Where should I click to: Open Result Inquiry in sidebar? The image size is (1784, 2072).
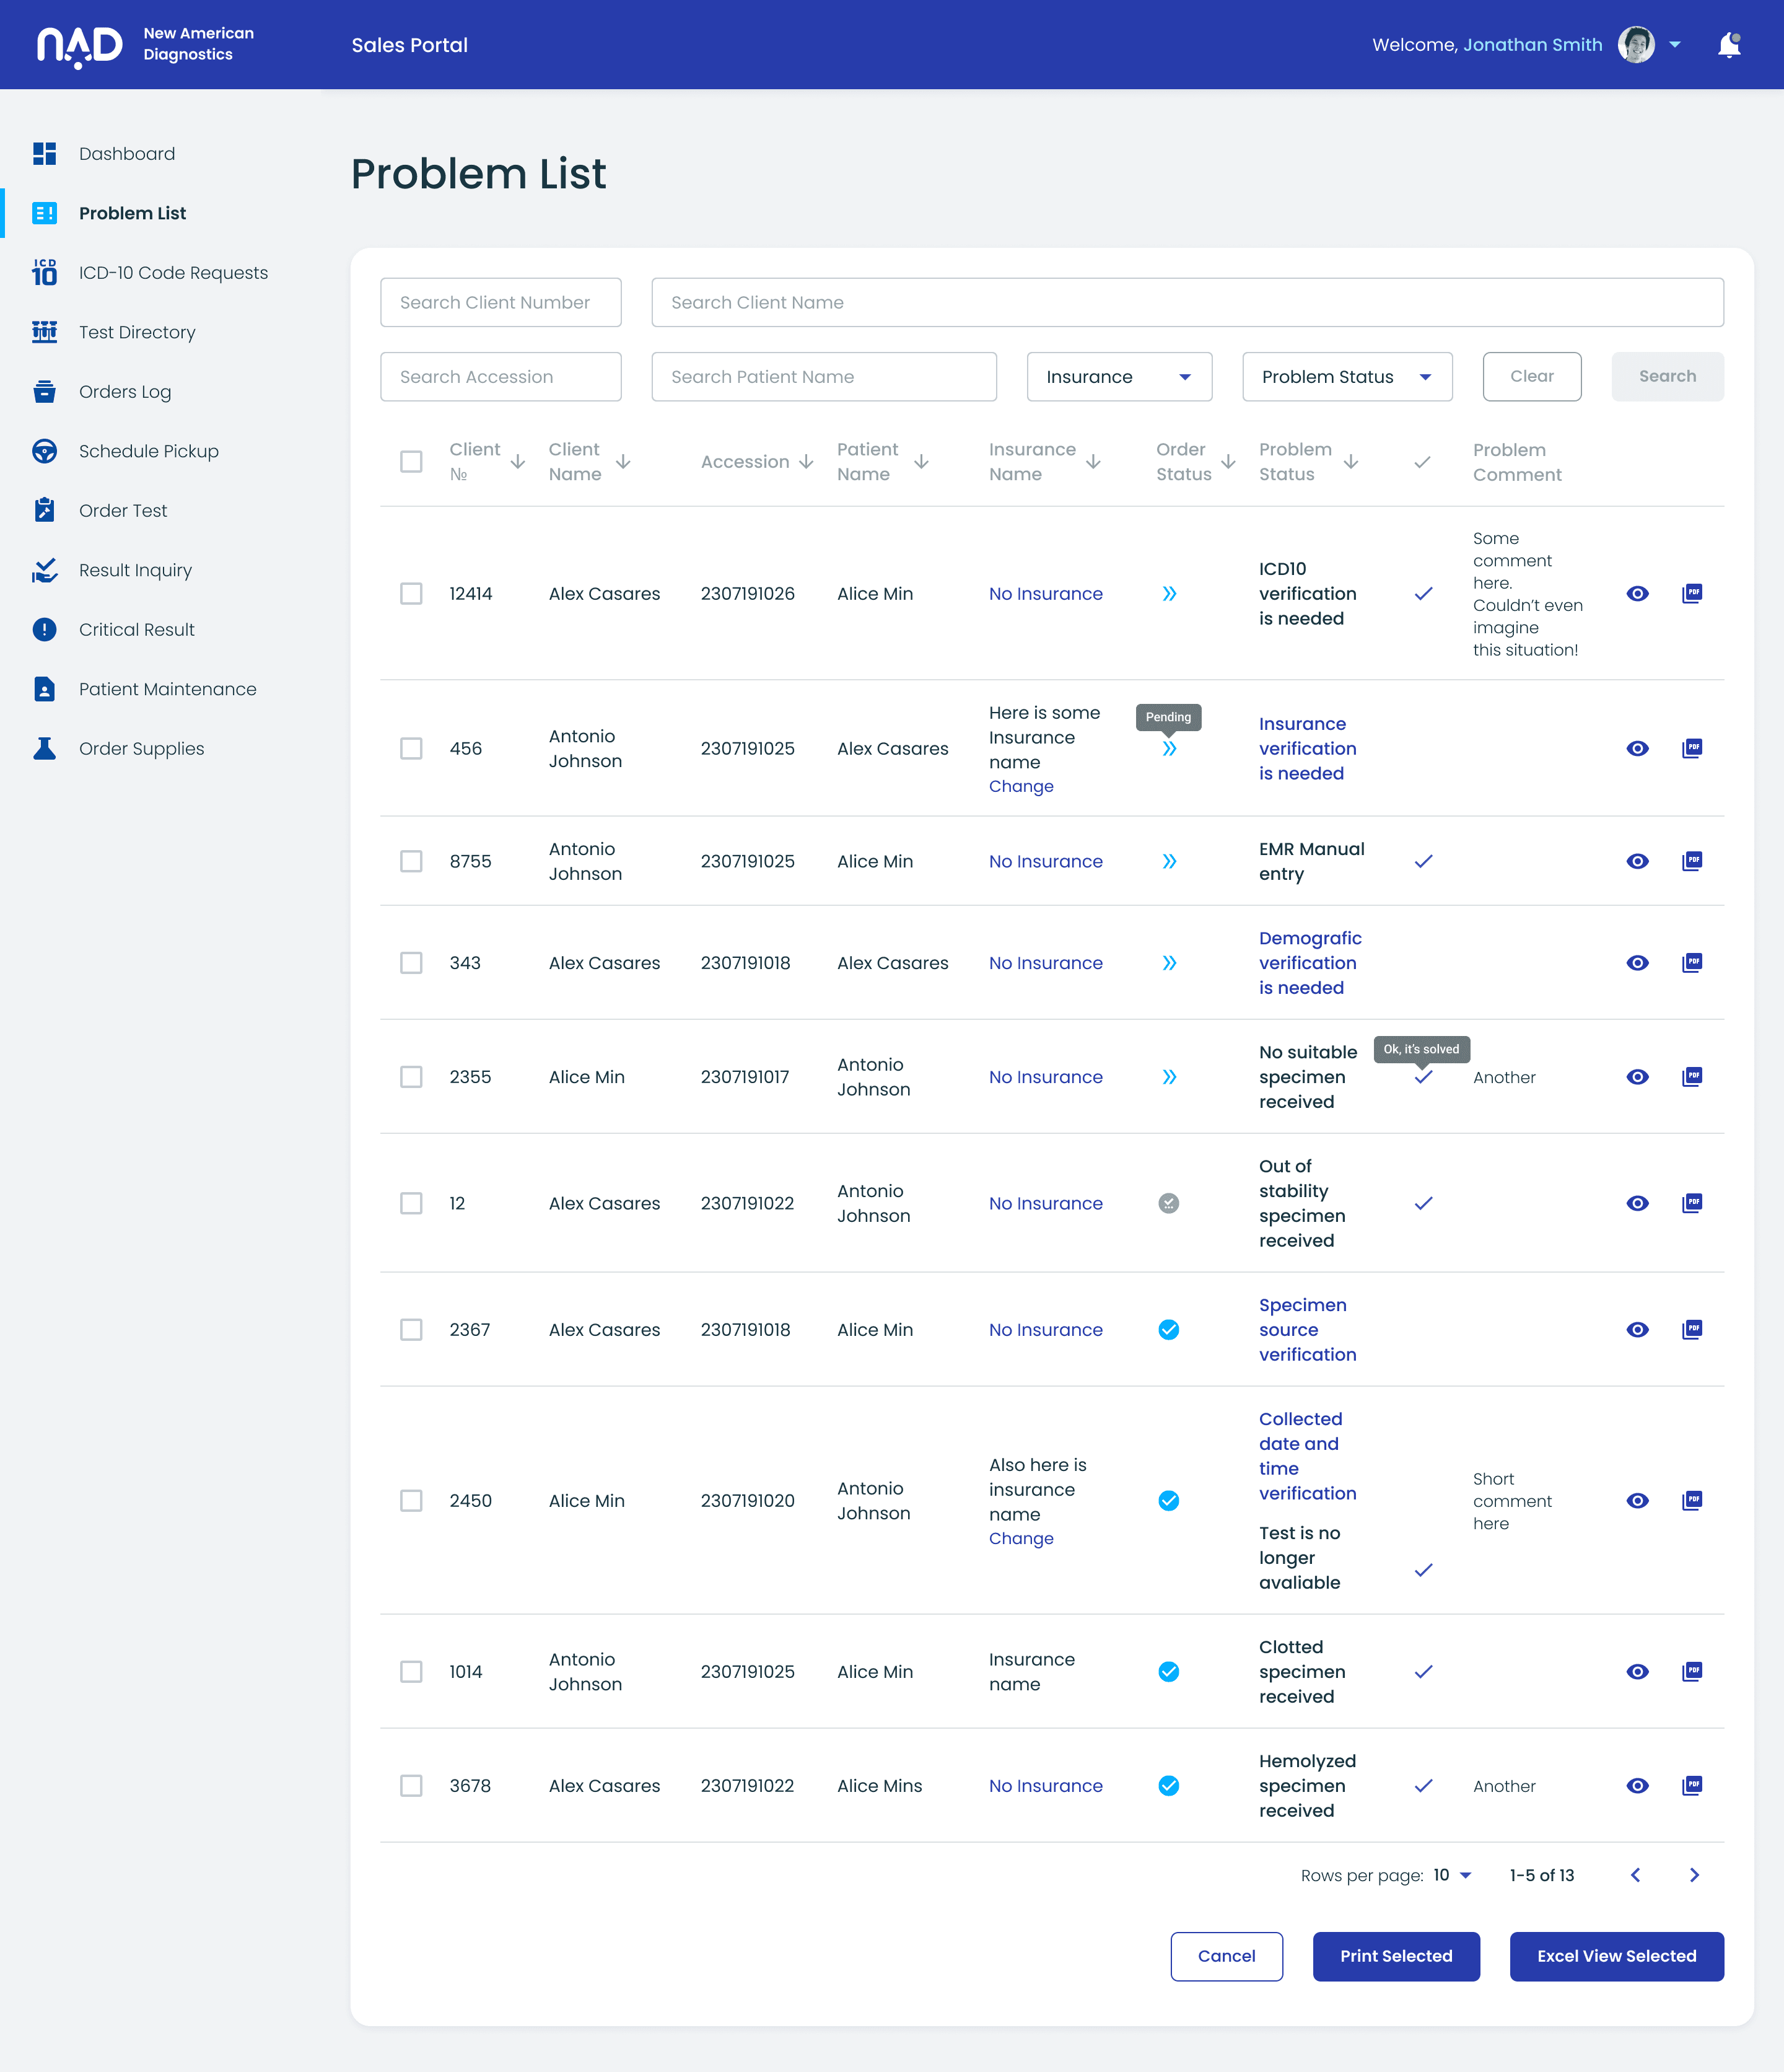[x=135, y=570]
